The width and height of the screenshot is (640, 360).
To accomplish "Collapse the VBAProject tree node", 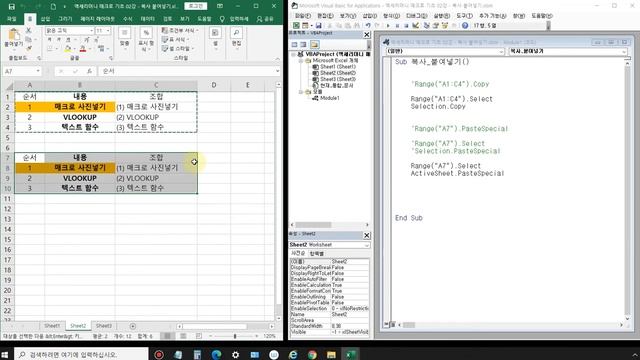I will (x=293, y=54).
